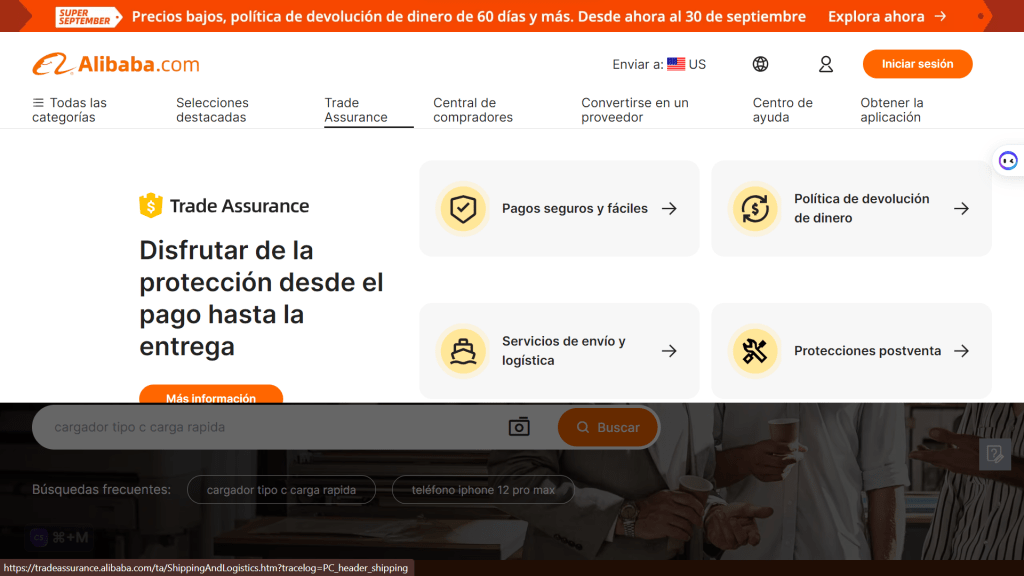Click the banner promotion text about Precios bajos
The width and height of the screenshot is (1024, 576).
(x=469, y=16)
